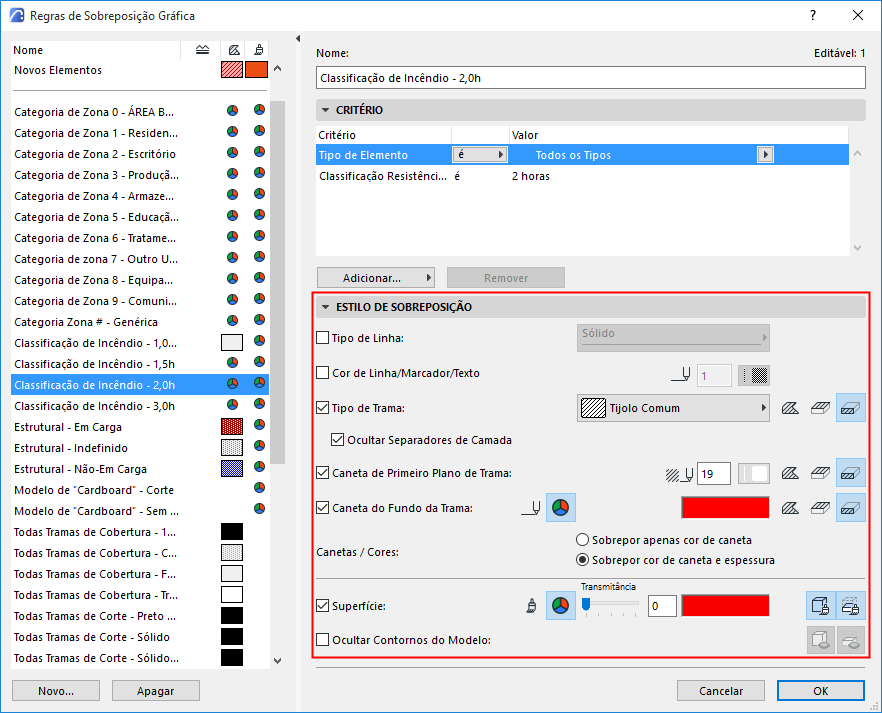Click red color swatch of Caneta do Fundo

point(725,508)
